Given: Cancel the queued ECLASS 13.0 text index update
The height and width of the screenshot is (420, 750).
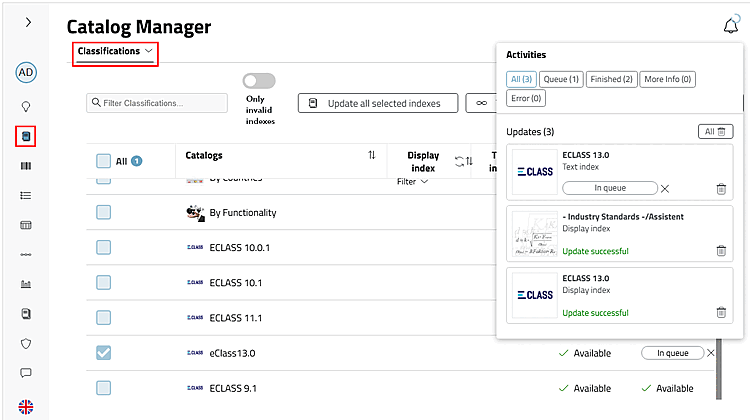Looking at the screenshot, I should (665, 188).
